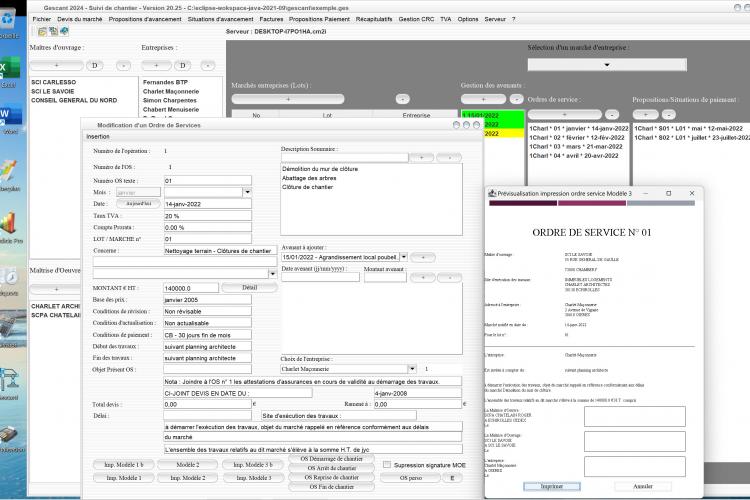Open the Gestion CRC menu
Image resolution: width=750 pixels, height=500 pixels.
coord(416,19)
